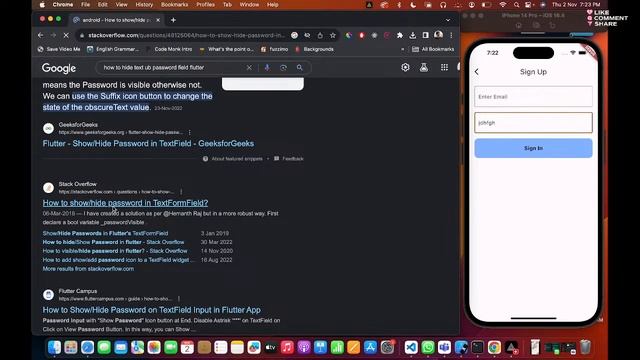
Task: Open How to show/hide password in TextFormField link
Action: coord(125,203)
